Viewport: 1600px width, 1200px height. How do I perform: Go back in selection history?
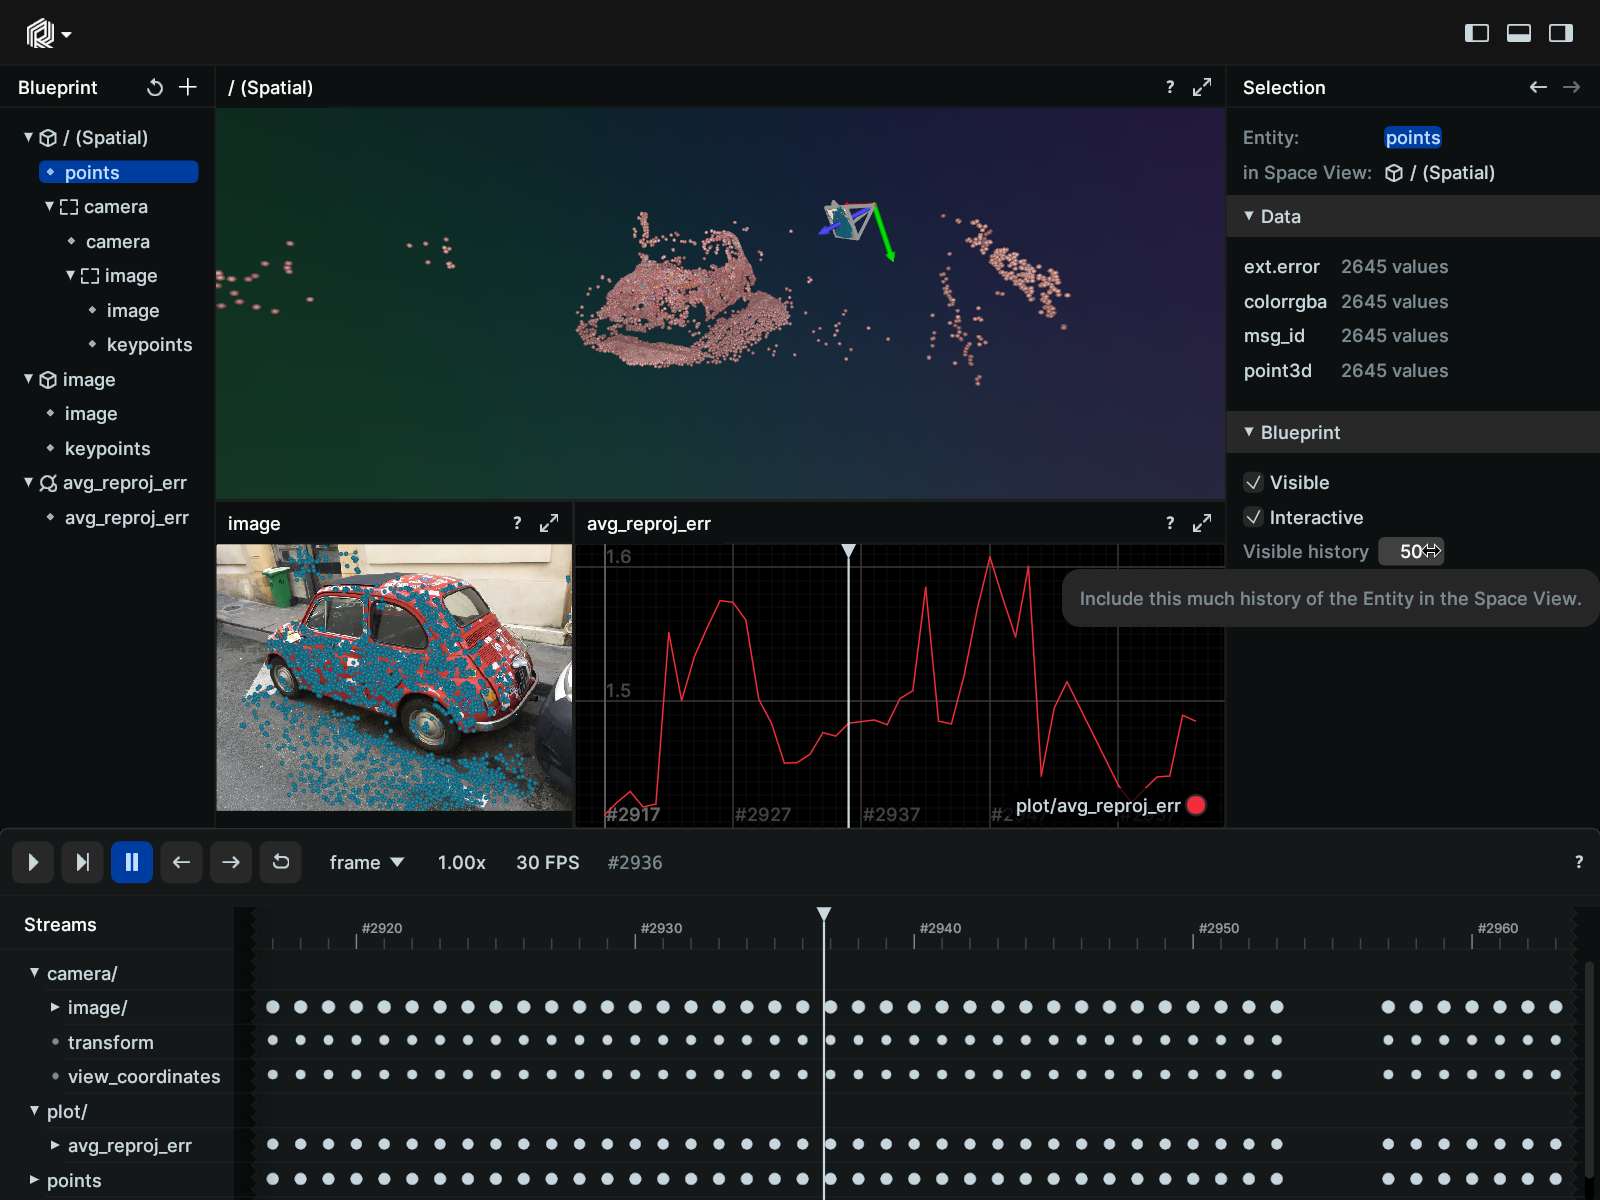[1538, 88]
